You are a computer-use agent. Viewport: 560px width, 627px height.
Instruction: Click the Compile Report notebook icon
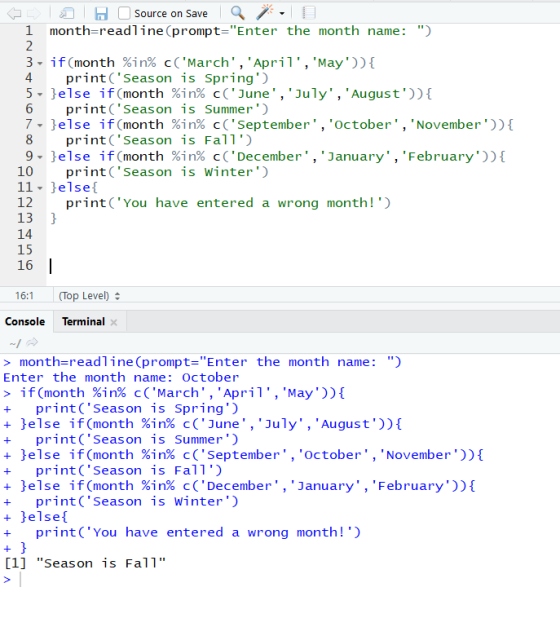[x=308, y=13]
